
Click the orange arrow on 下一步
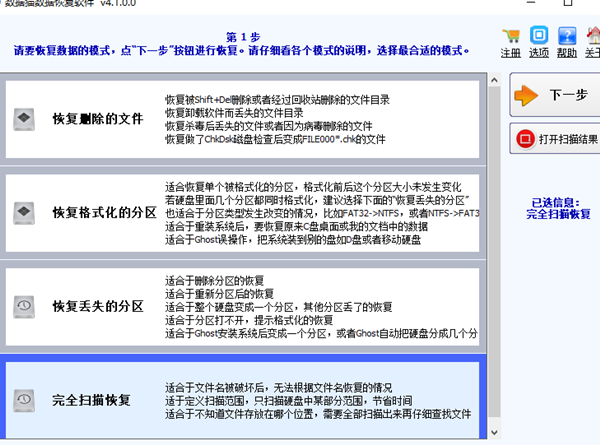(x=526, y=95)
